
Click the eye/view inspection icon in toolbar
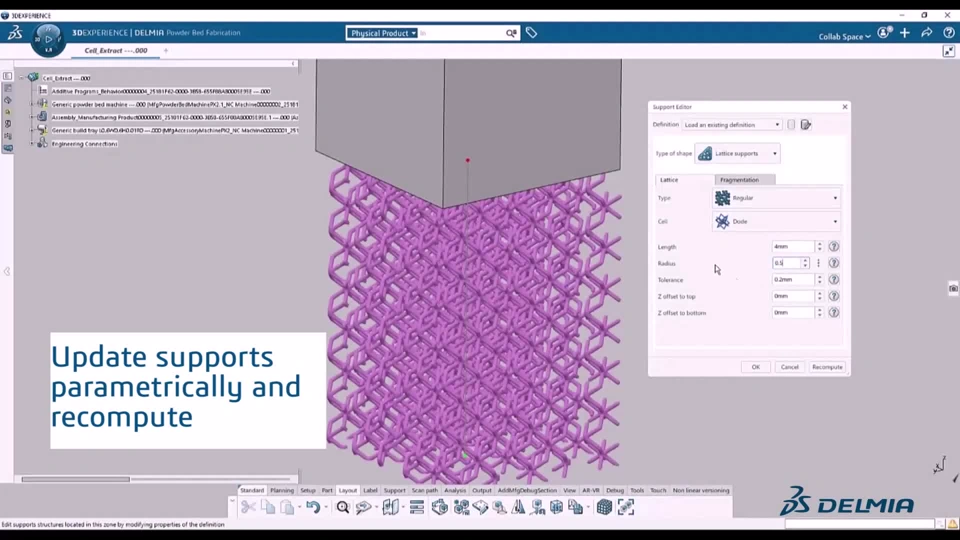(363, 507)
